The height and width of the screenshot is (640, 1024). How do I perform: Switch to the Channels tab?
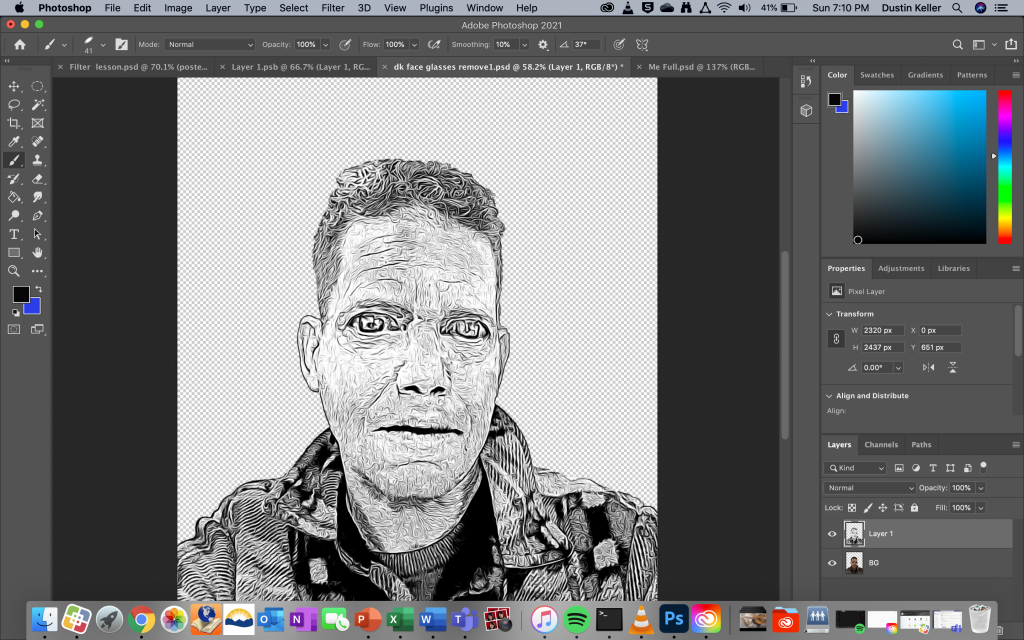tap(881, 445)
